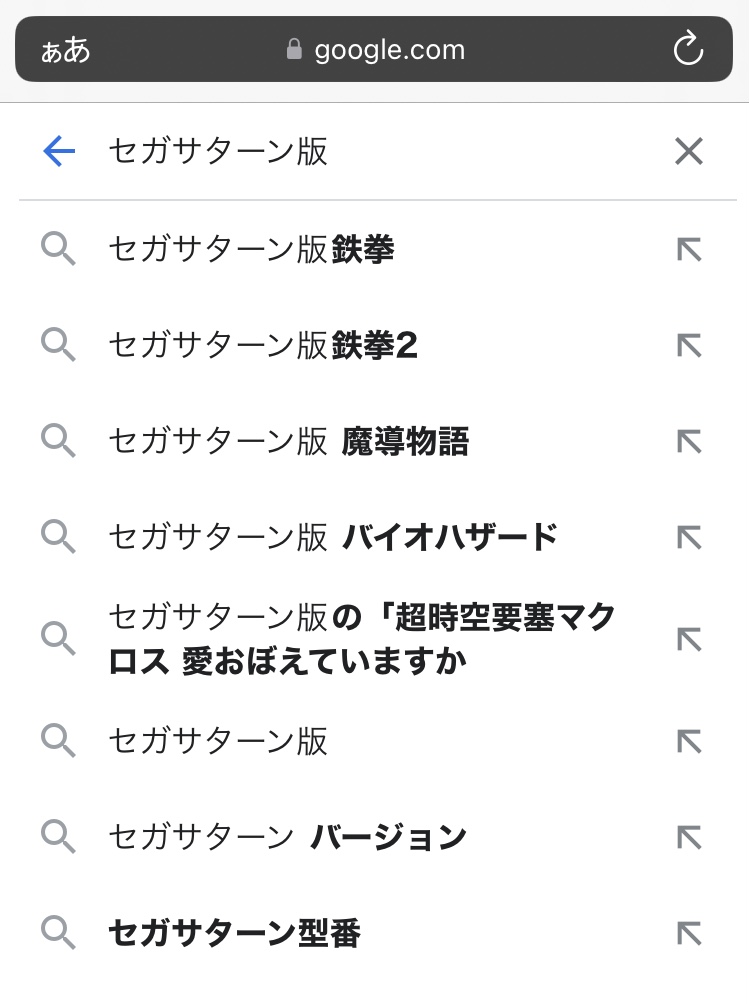The height and width of the screenshot is (1004, 749).
Task: Clear the search field with X icon
Action: (x=689, y=152)
